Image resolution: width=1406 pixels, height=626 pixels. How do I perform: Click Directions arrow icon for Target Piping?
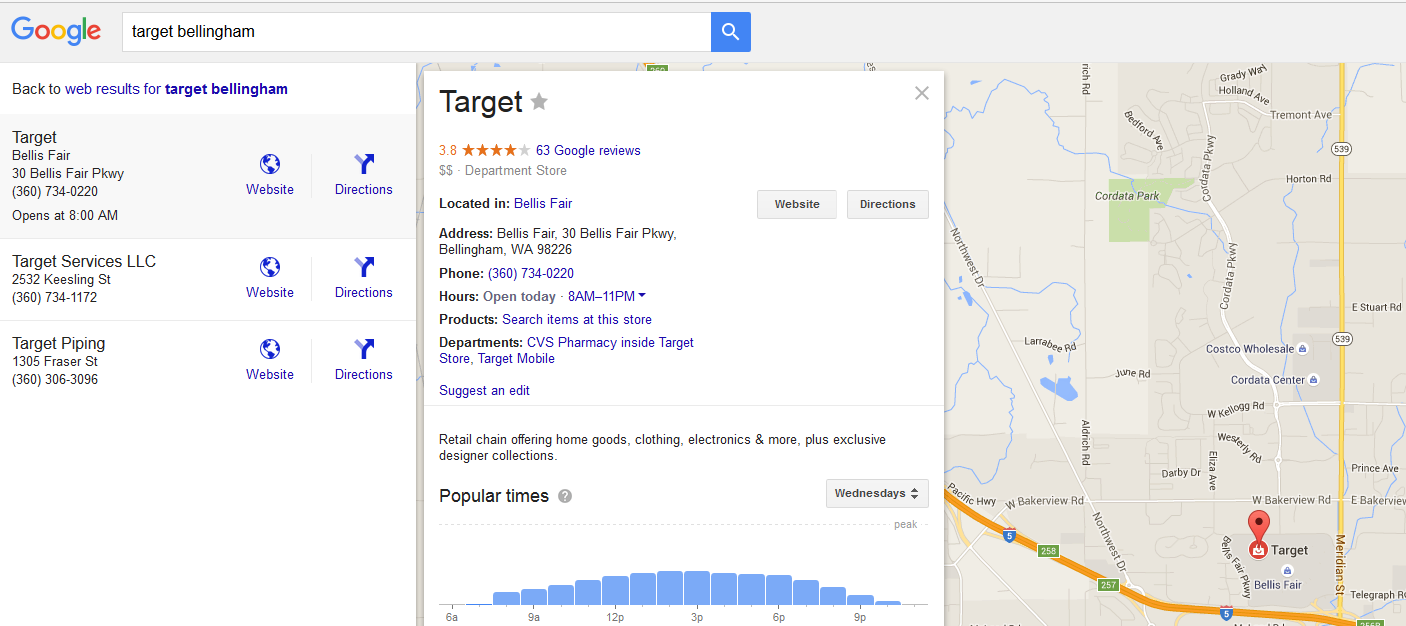pyautogui.click(x=364, y=350)
